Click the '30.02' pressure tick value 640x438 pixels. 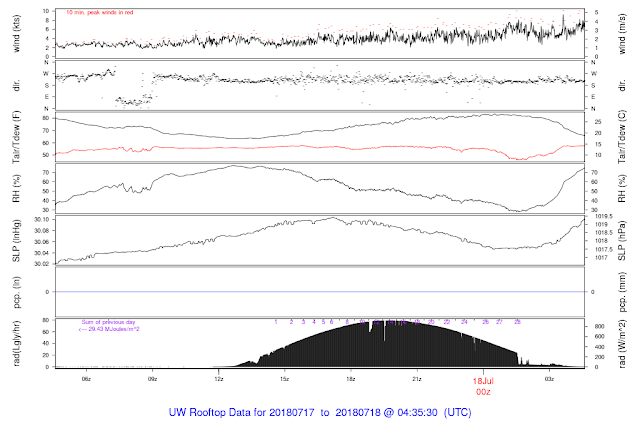(x=42, y=264)
